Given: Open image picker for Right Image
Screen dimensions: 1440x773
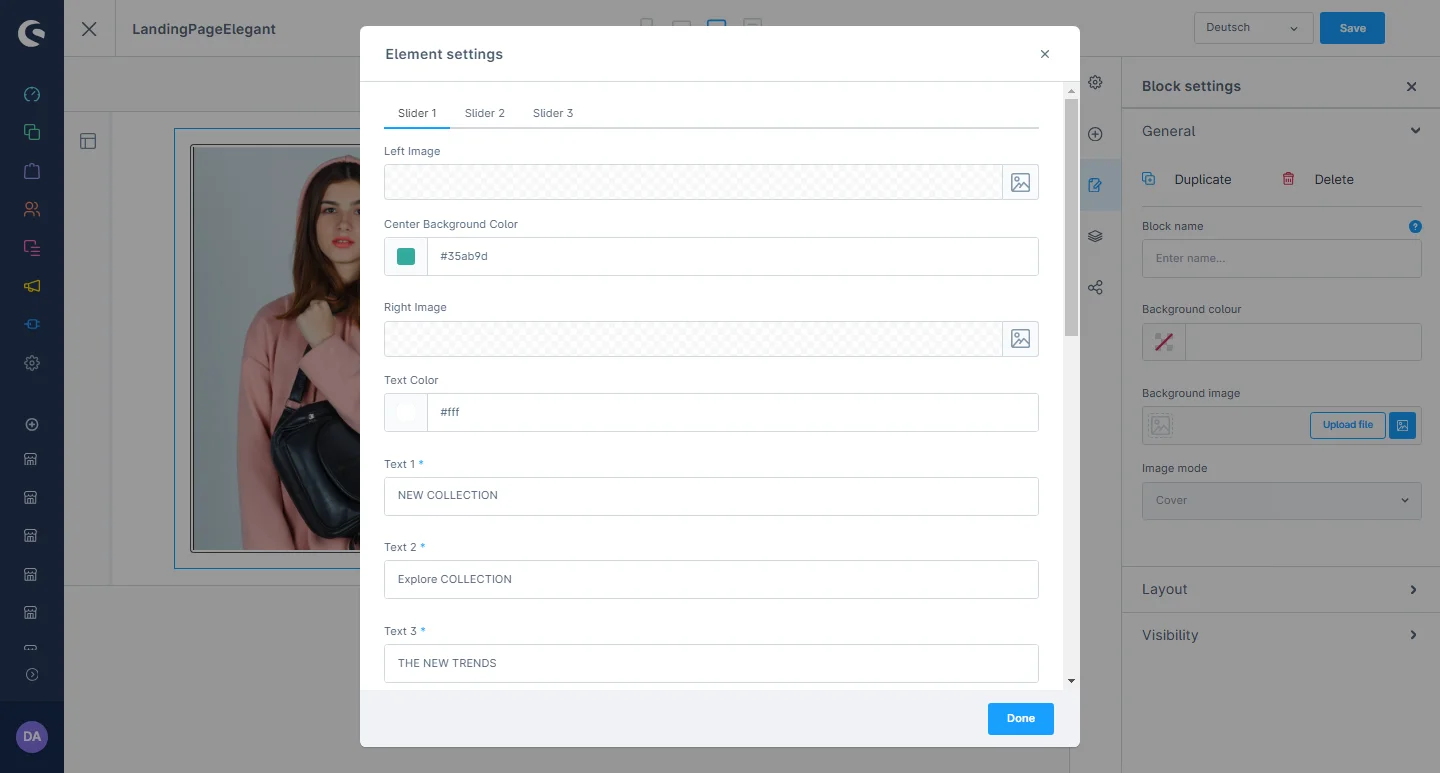Looking at the screenshot, I should click(x=1020, y=339).
